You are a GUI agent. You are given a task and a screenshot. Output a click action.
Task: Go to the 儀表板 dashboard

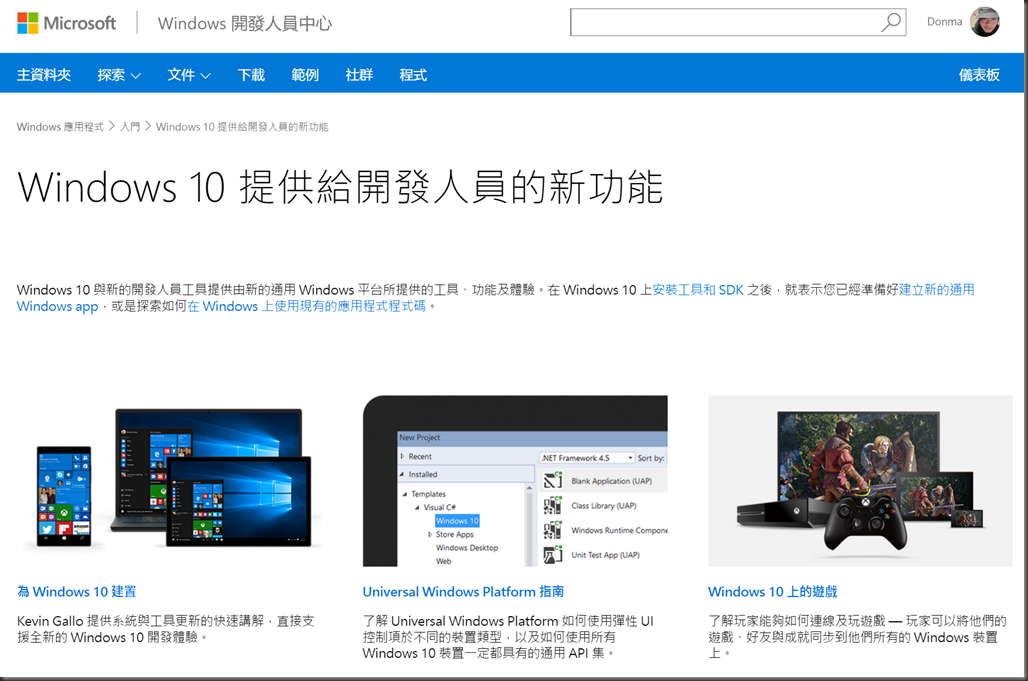(979, 75)
